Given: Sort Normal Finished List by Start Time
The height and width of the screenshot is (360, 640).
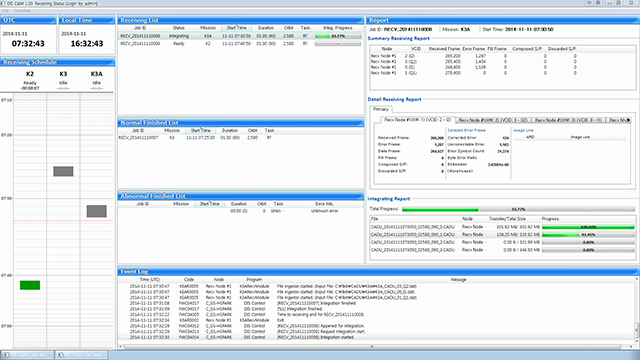Looking at the screenshot, I should 201,131.
